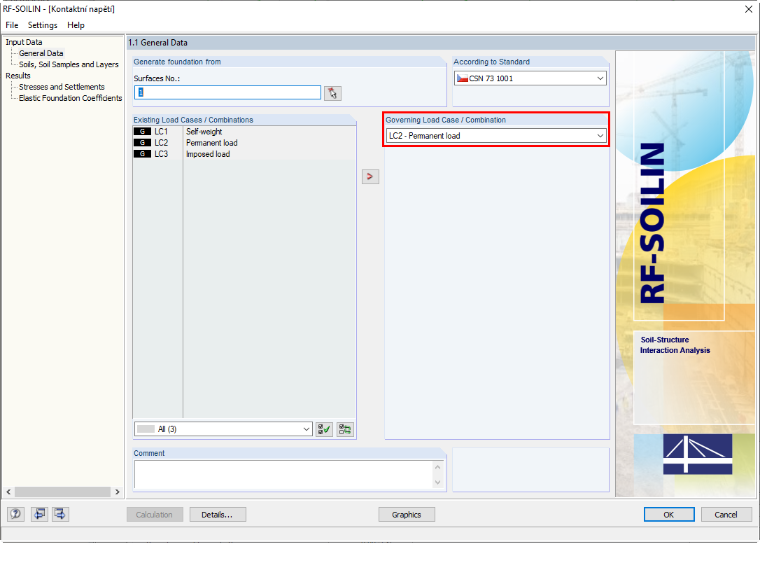
Task: Select General Data in tree
Action: (x=41, y=53)
